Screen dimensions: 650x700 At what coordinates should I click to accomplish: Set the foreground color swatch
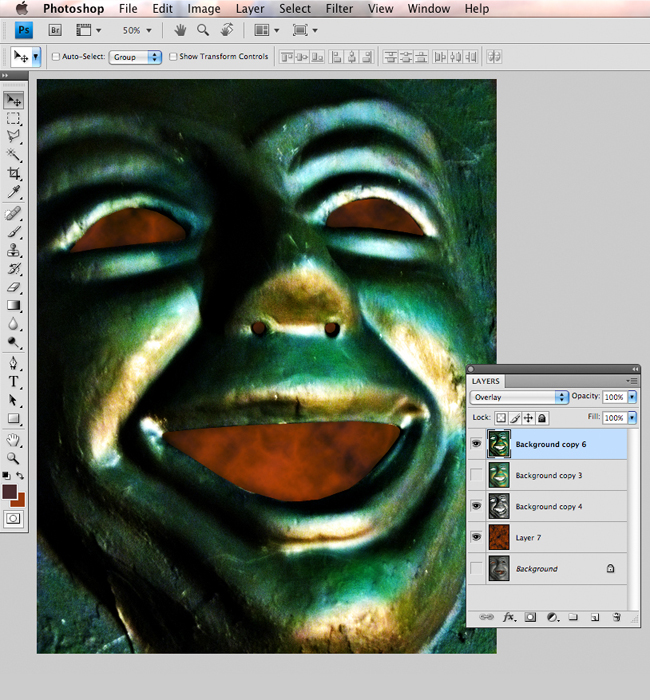coord(8,491)
